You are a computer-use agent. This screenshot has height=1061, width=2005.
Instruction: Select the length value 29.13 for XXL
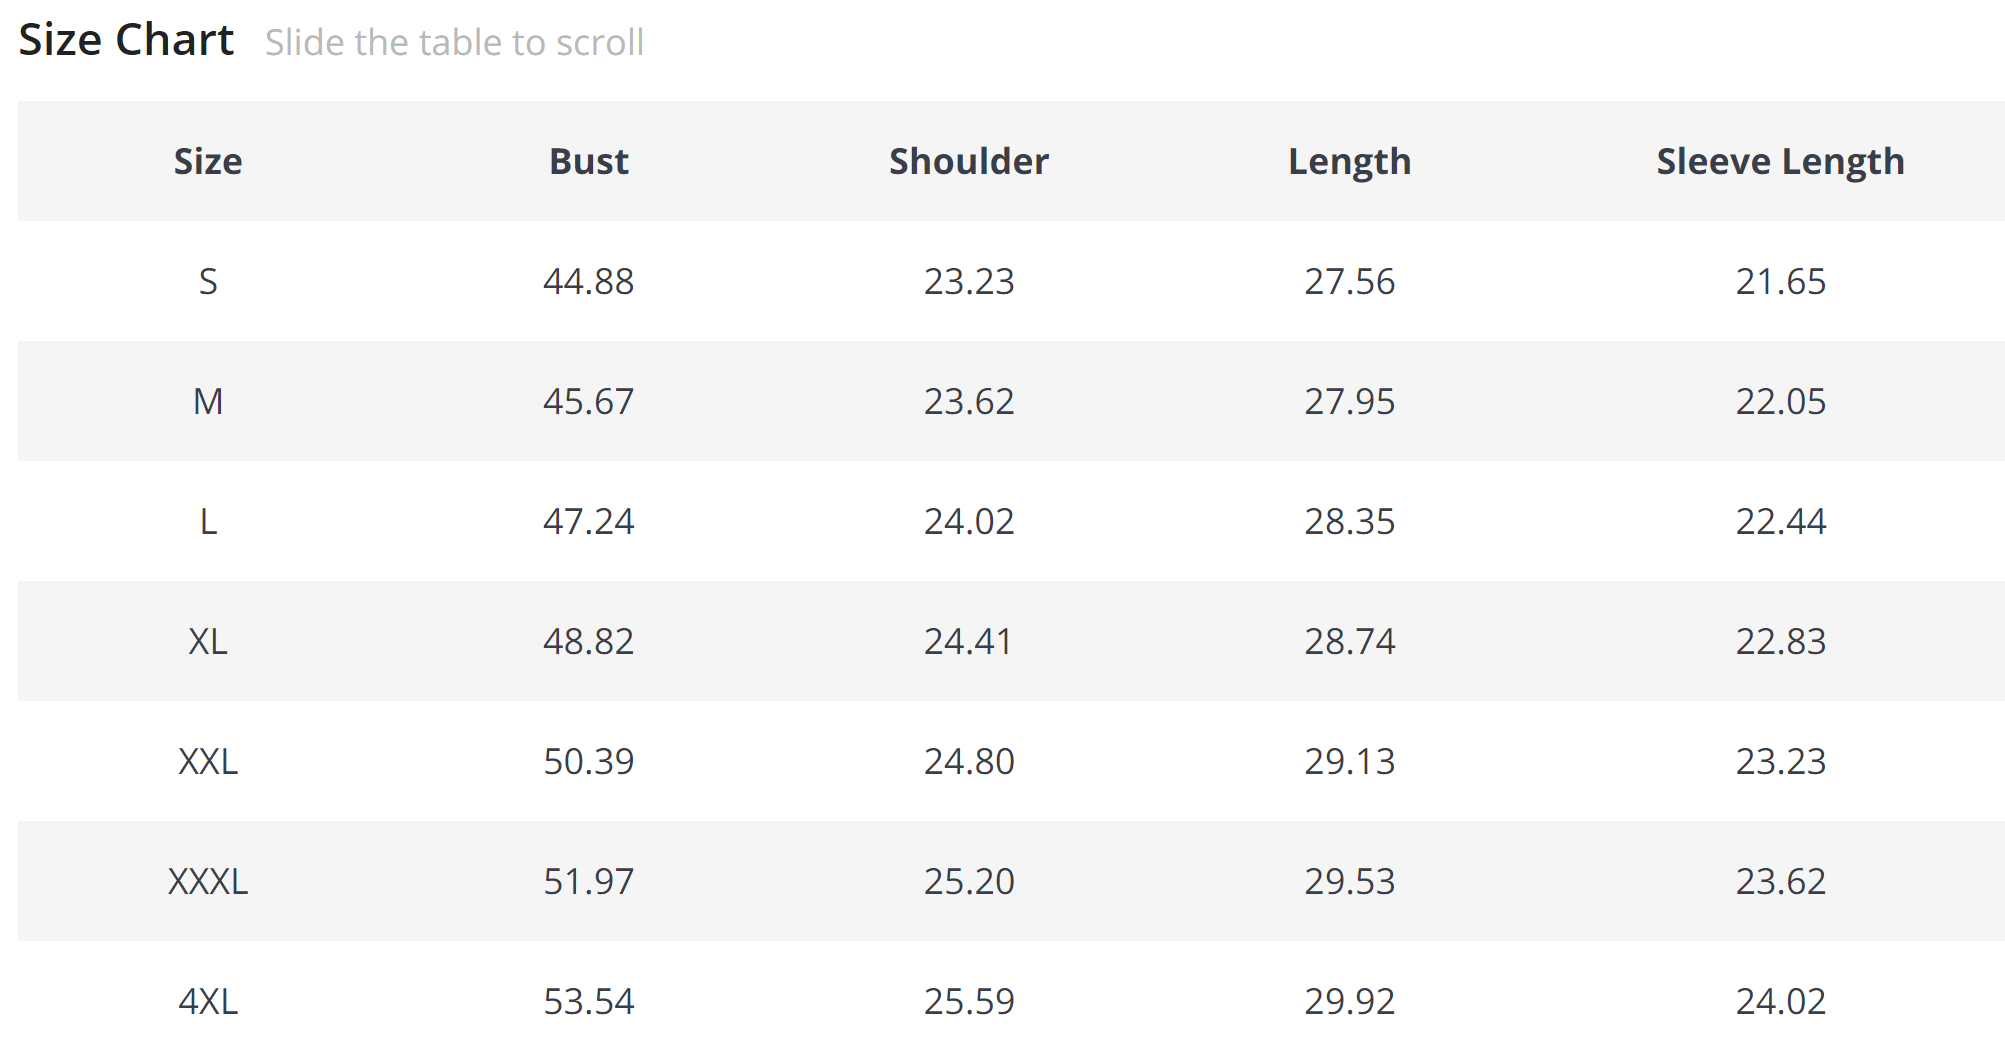click(1349, 761)
